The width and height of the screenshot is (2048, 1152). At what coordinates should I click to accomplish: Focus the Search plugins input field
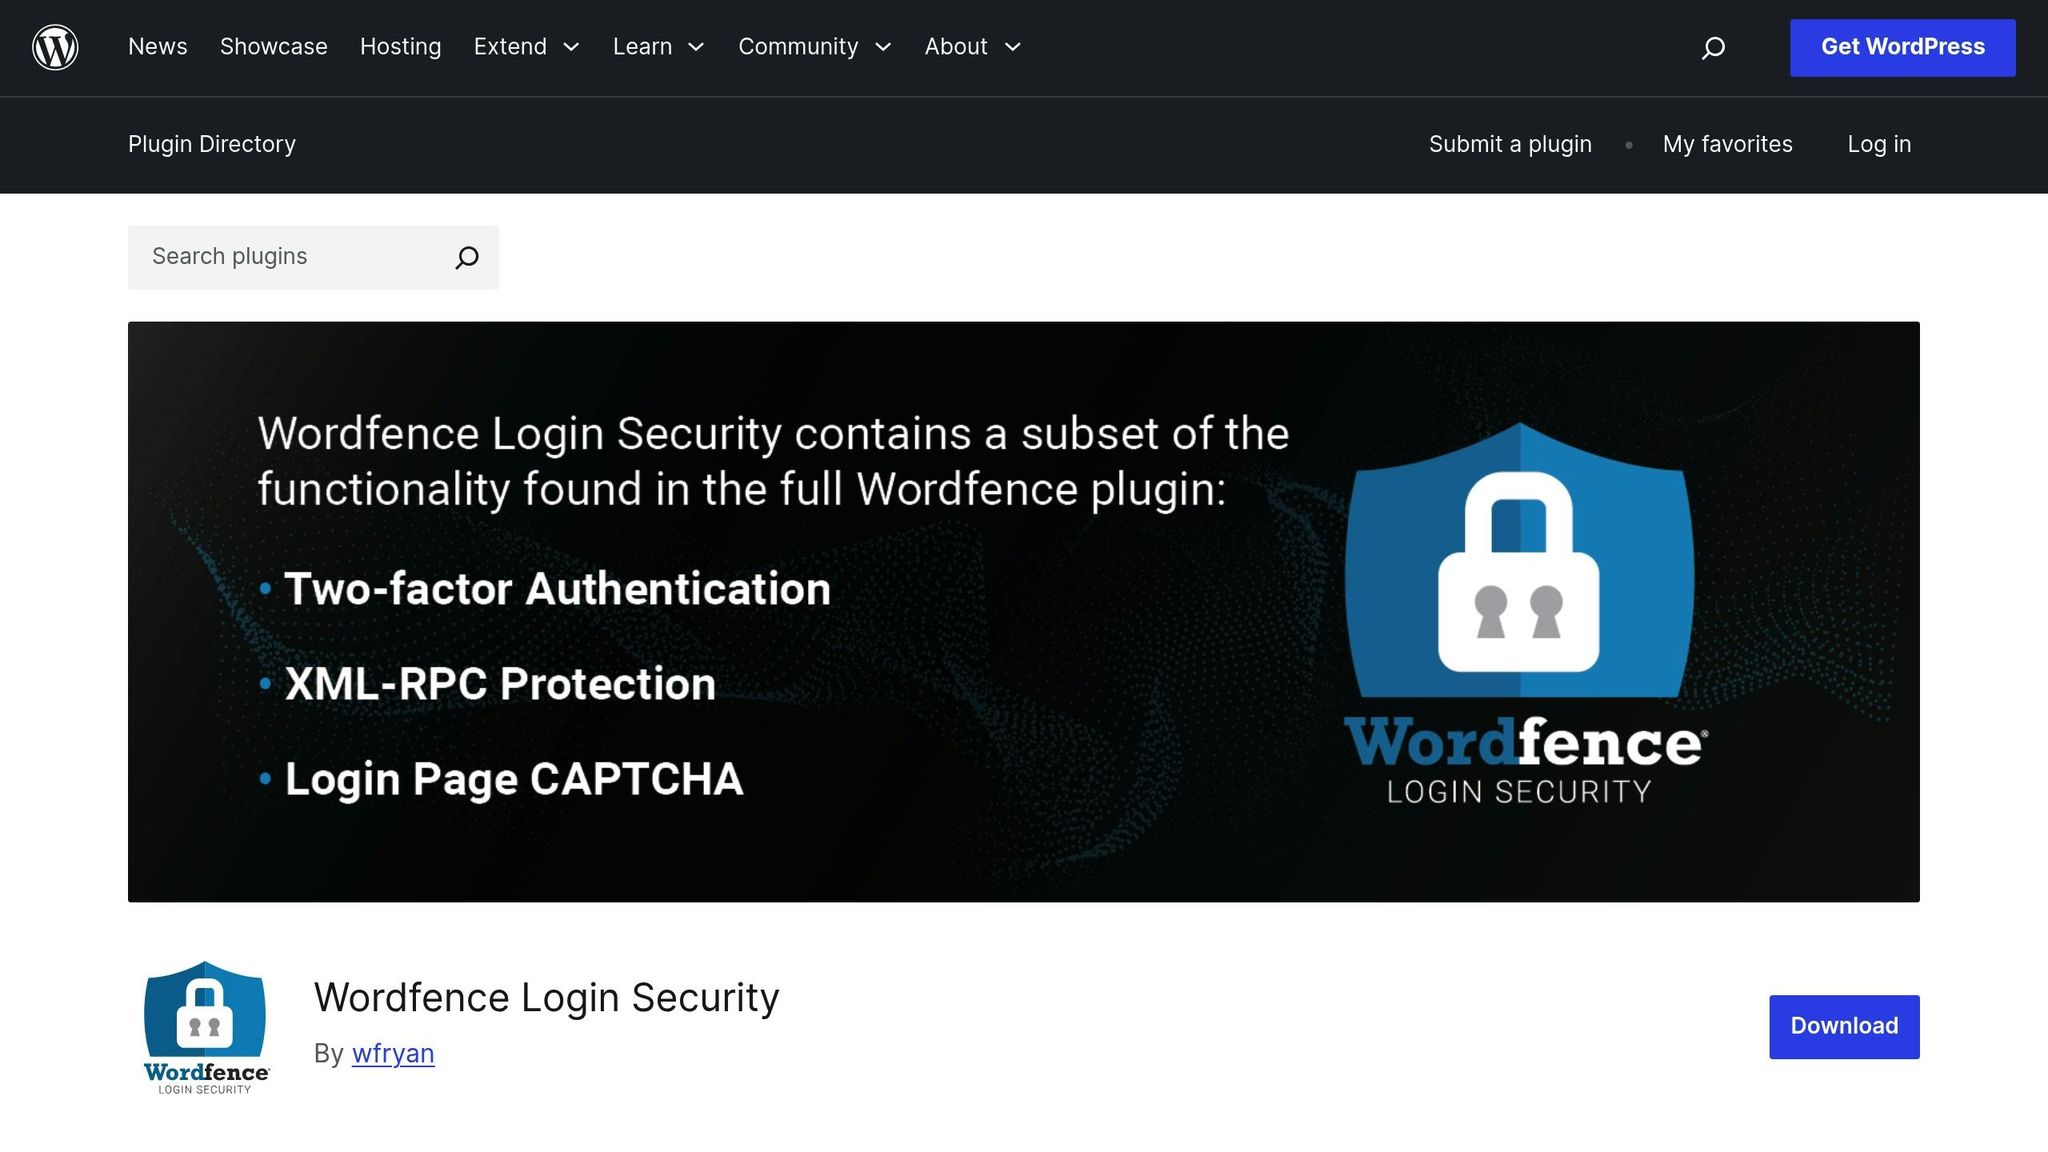[290, 257]
